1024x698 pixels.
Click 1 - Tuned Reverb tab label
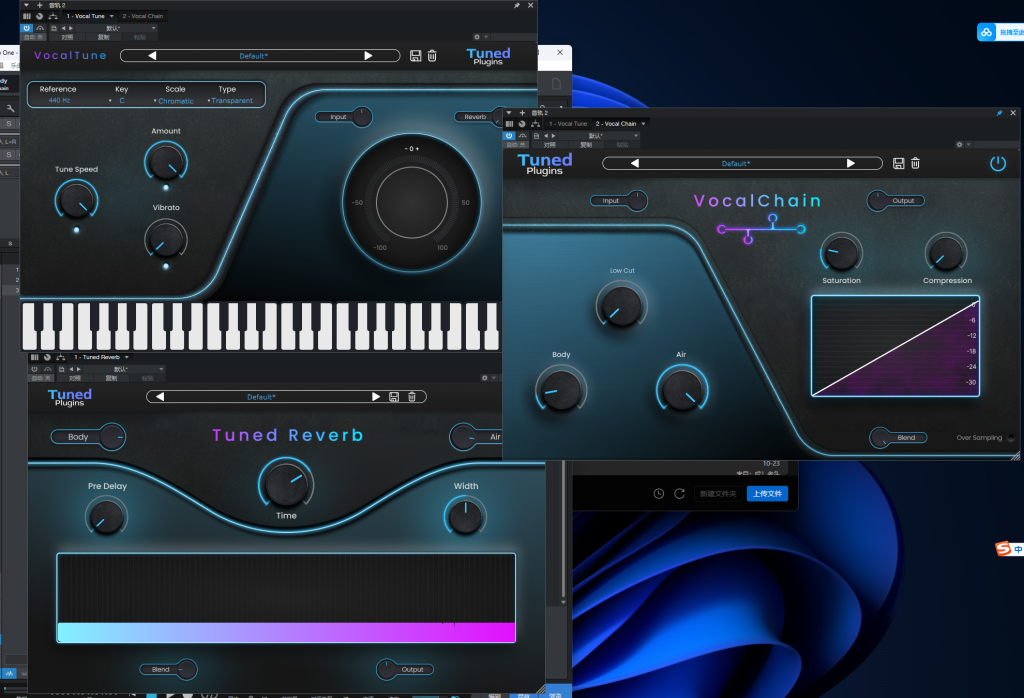tap(97, 357)
